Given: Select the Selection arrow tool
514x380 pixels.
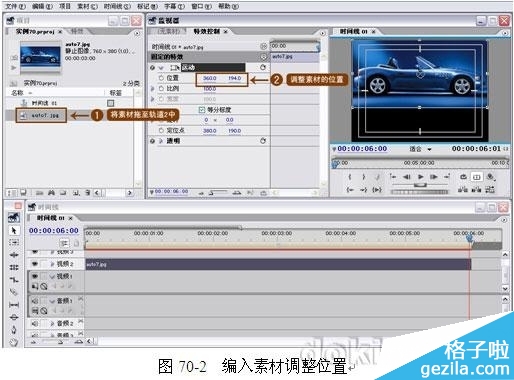Looking at the screenshot, I should 14,230.
